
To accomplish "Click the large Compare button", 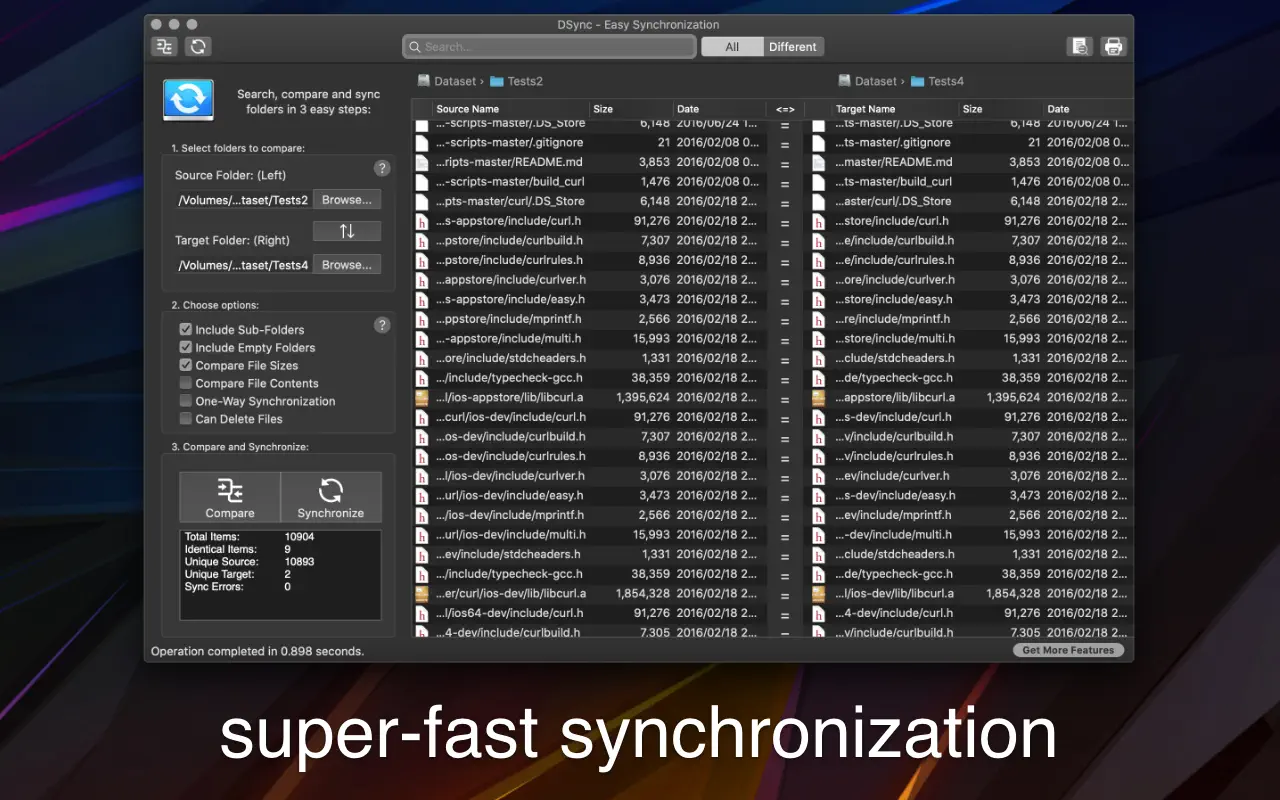I will pos(230,497).
